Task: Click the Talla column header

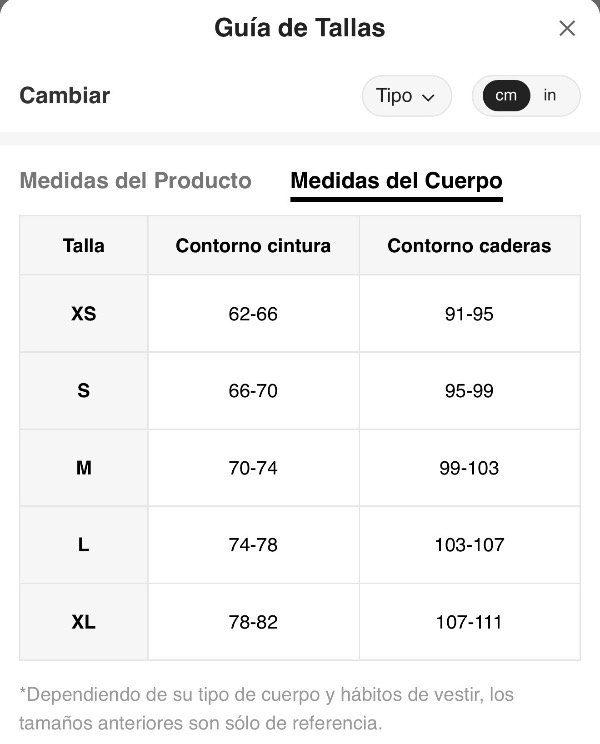Action: click(x=84, y=246)
